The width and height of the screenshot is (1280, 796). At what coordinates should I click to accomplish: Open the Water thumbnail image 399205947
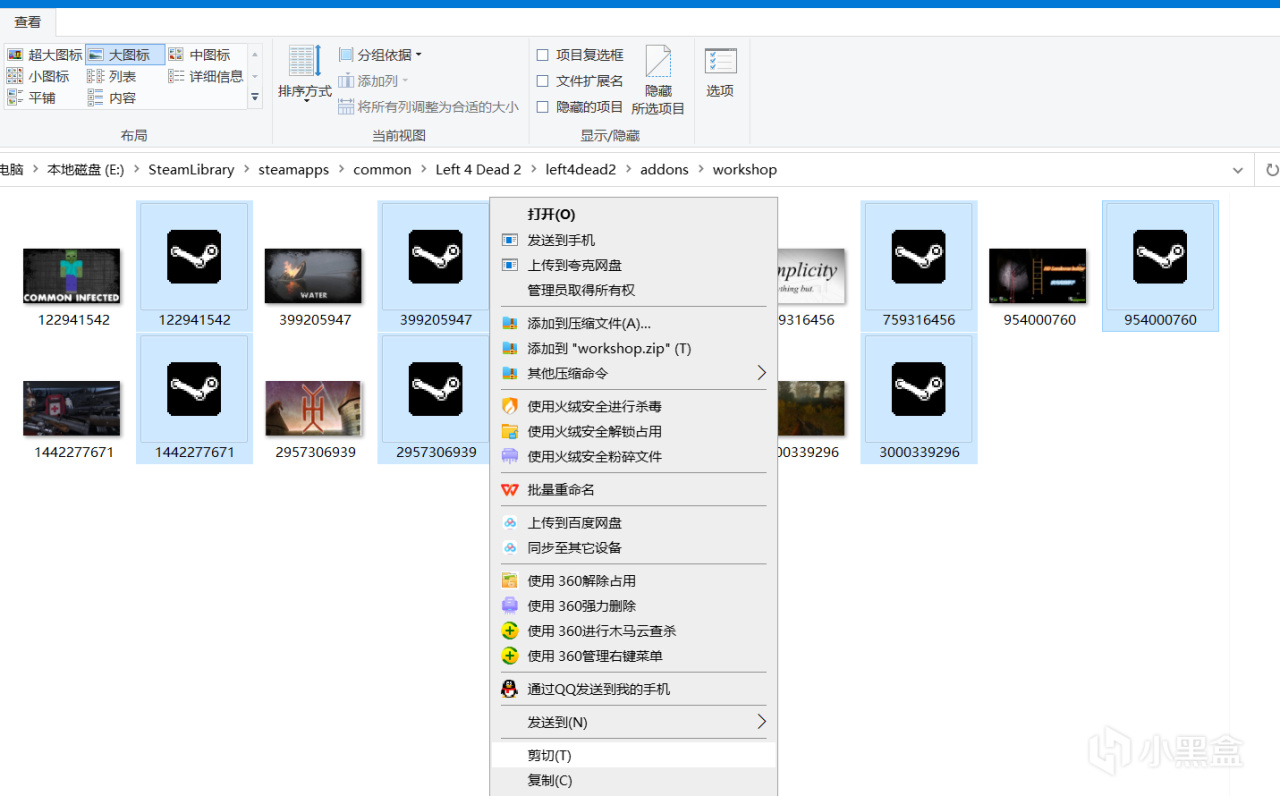coord(313,276)
